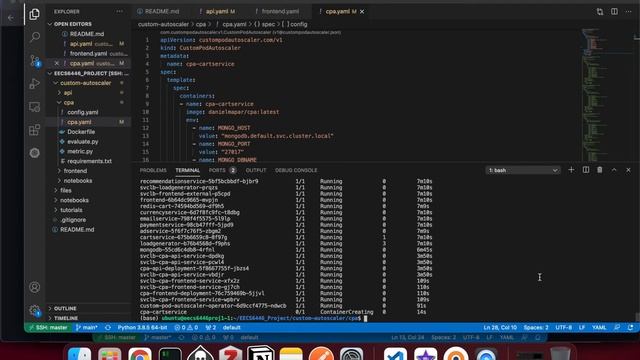Open editor more actions ellipsis
Image resolution: width=640 pixels, height=360 pixels.
[x=628, y=11]
